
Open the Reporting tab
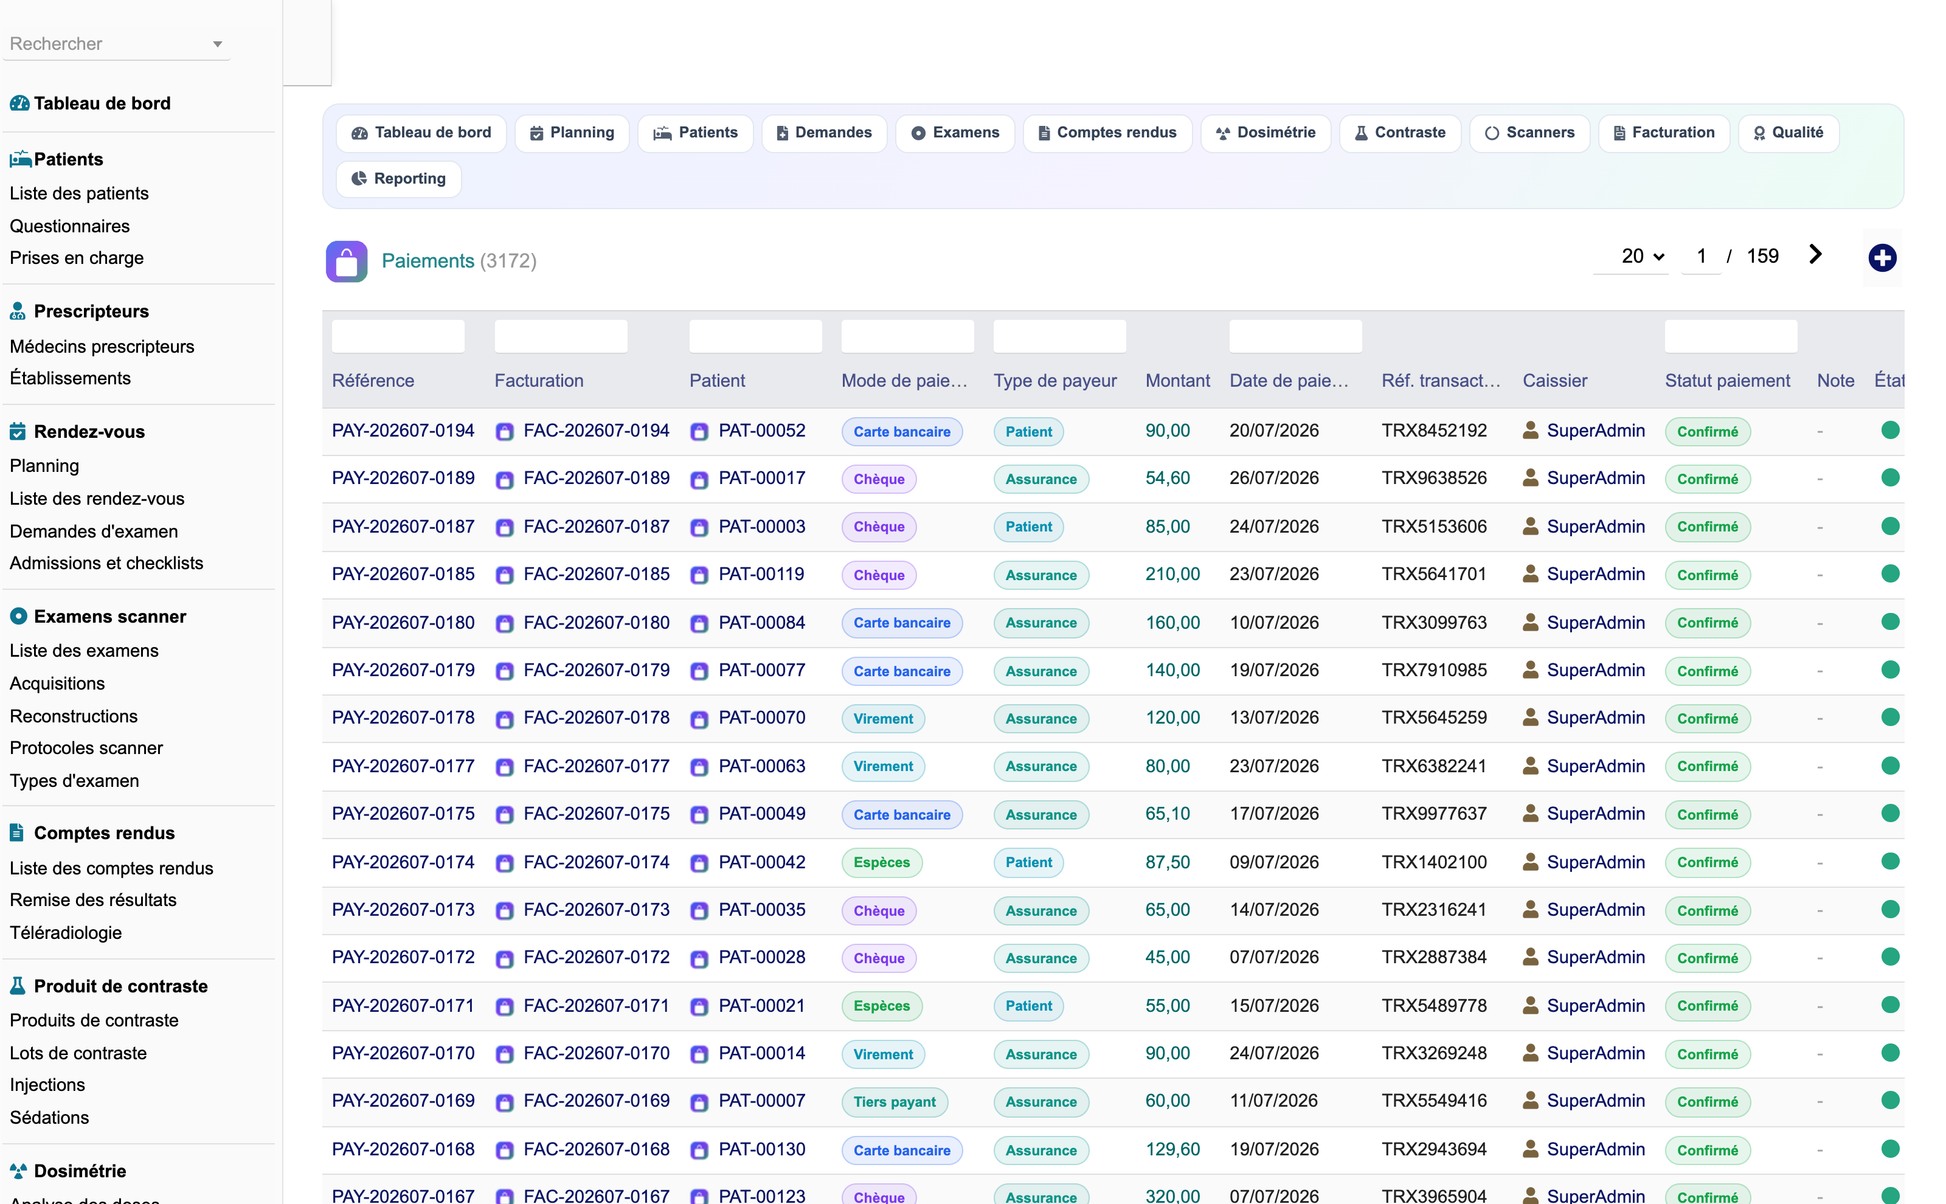pyautogui.click(x=399, y=179)
